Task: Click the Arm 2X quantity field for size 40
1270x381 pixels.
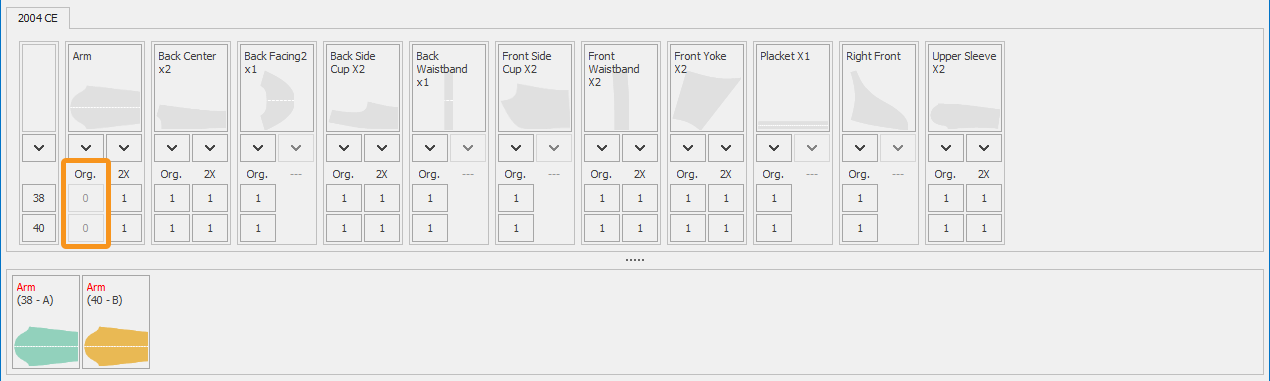Action: coord(124,228)
